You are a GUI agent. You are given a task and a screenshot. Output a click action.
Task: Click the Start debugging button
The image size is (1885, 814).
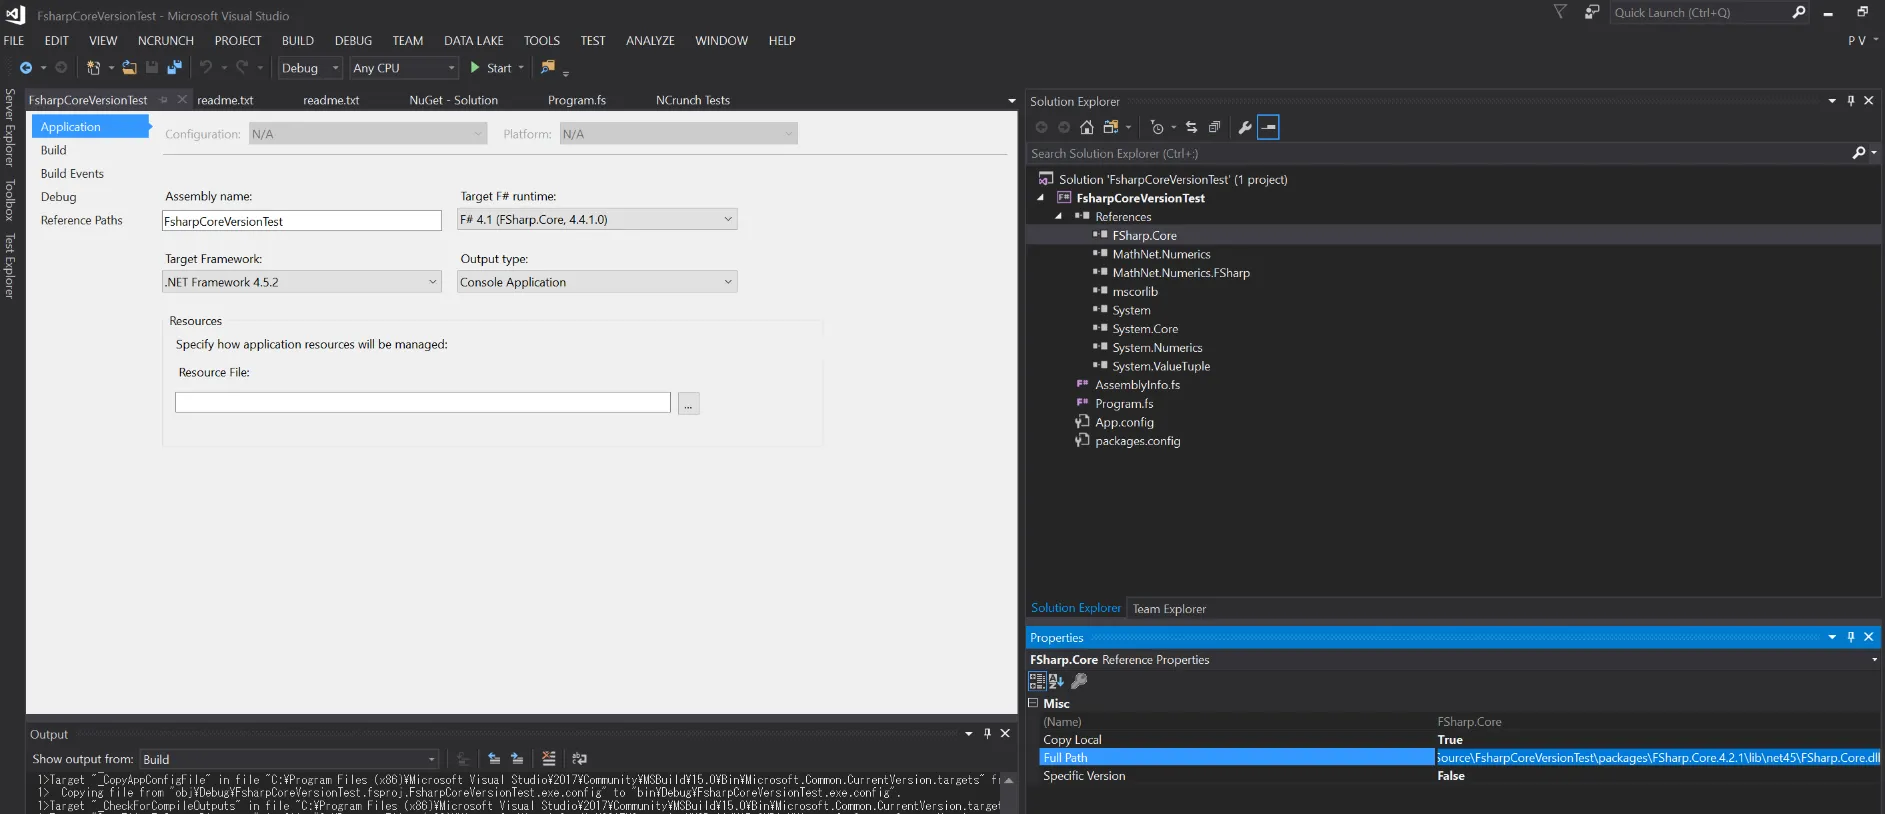(x=490, y=68)
